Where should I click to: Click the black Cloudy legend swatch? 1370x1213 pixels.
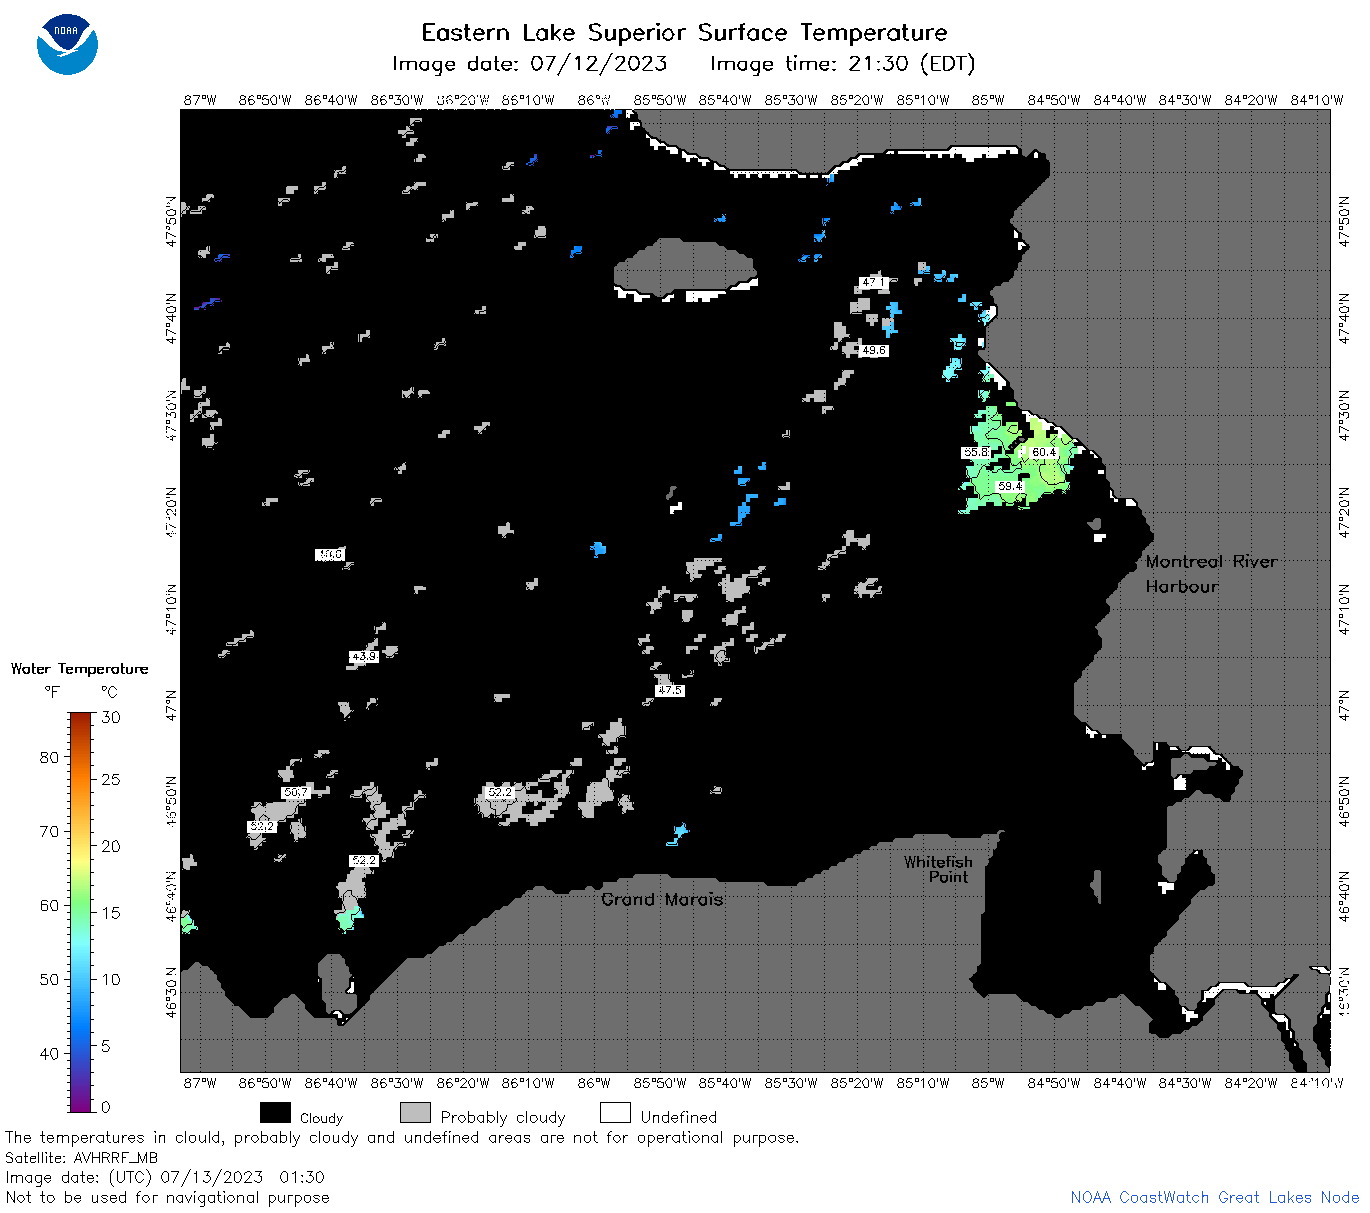275,1113
